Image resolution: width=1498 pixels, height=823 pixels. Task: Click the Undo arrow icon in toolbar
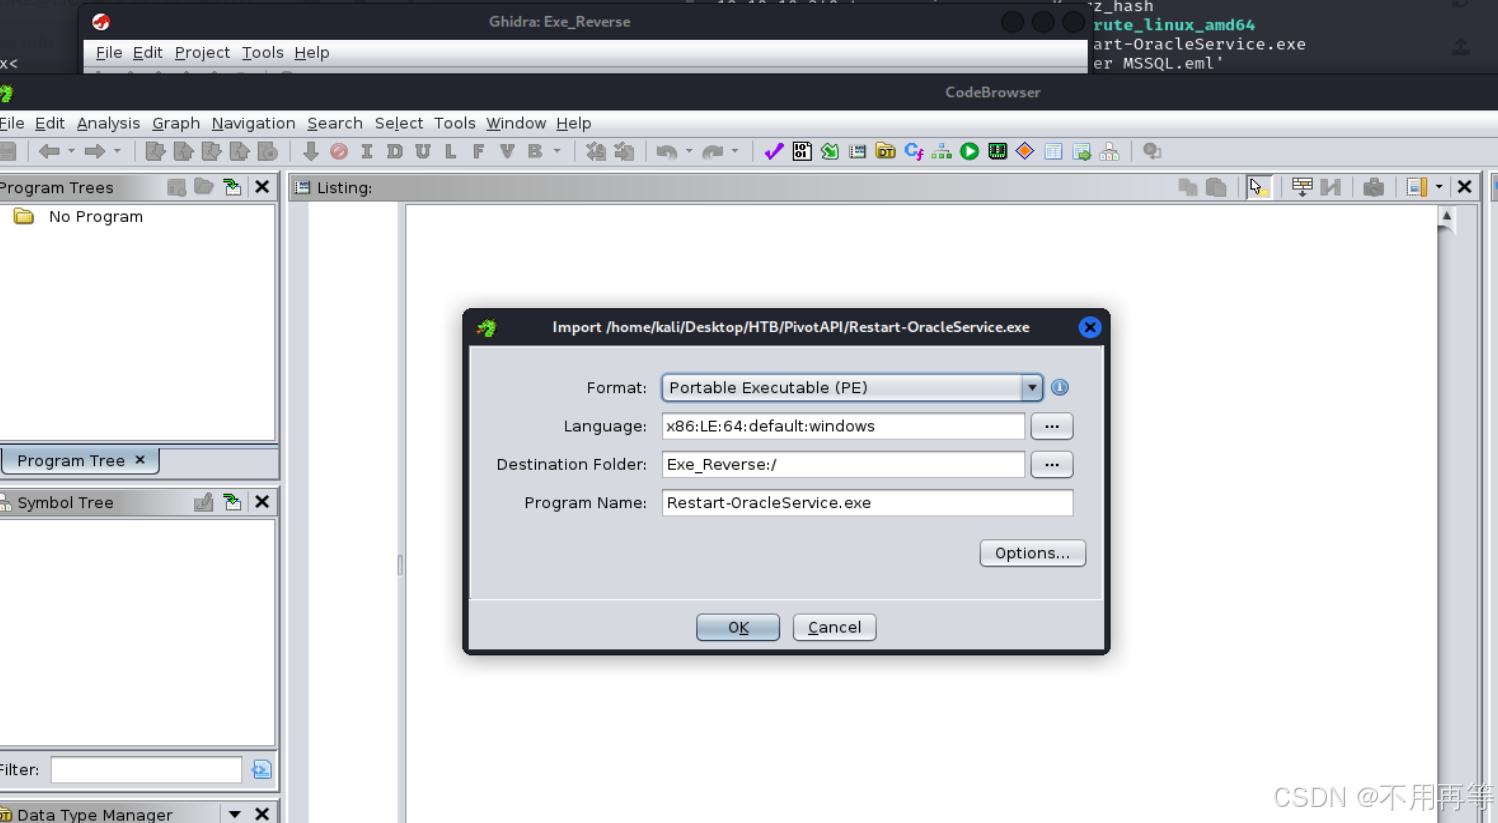(x=667, y=151)
